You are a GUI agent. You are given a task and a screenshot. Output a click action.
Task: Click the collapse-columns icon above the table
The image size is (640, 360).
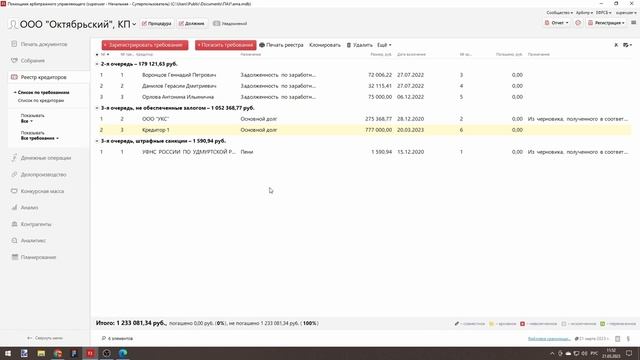tap(616, 45)
